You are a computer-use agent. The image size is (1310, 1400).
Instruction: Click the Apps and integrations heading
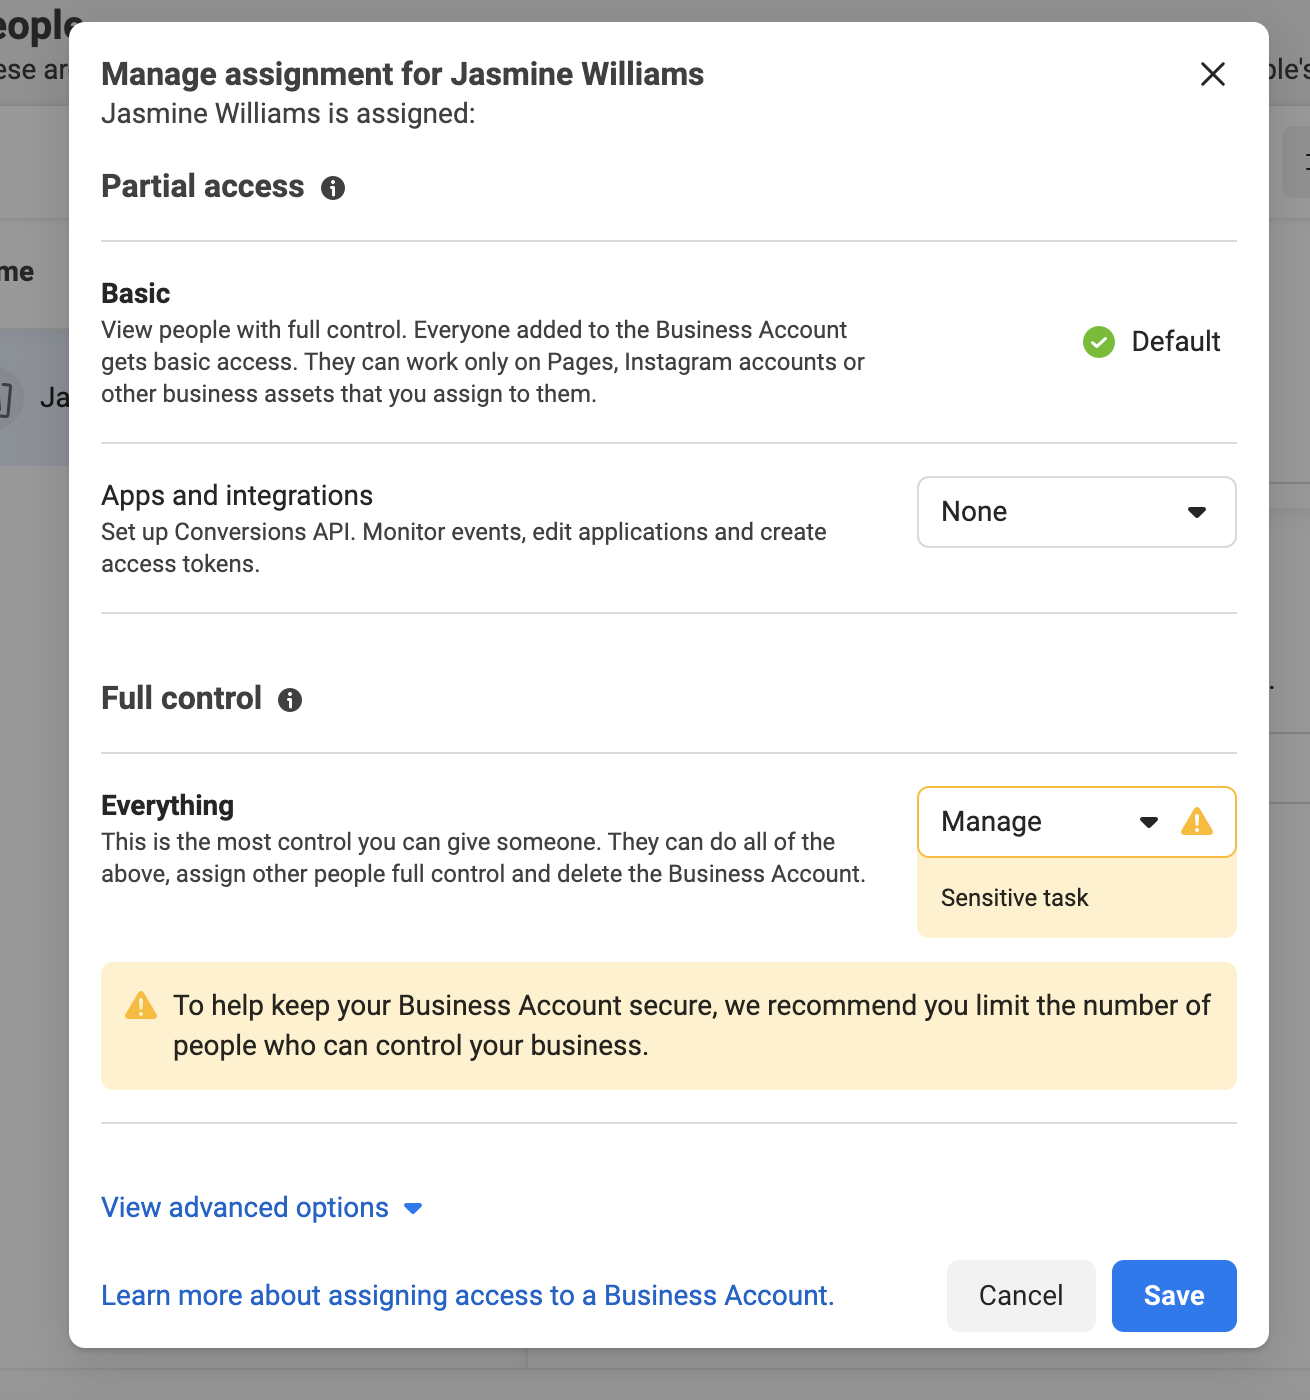pos(237,496)
